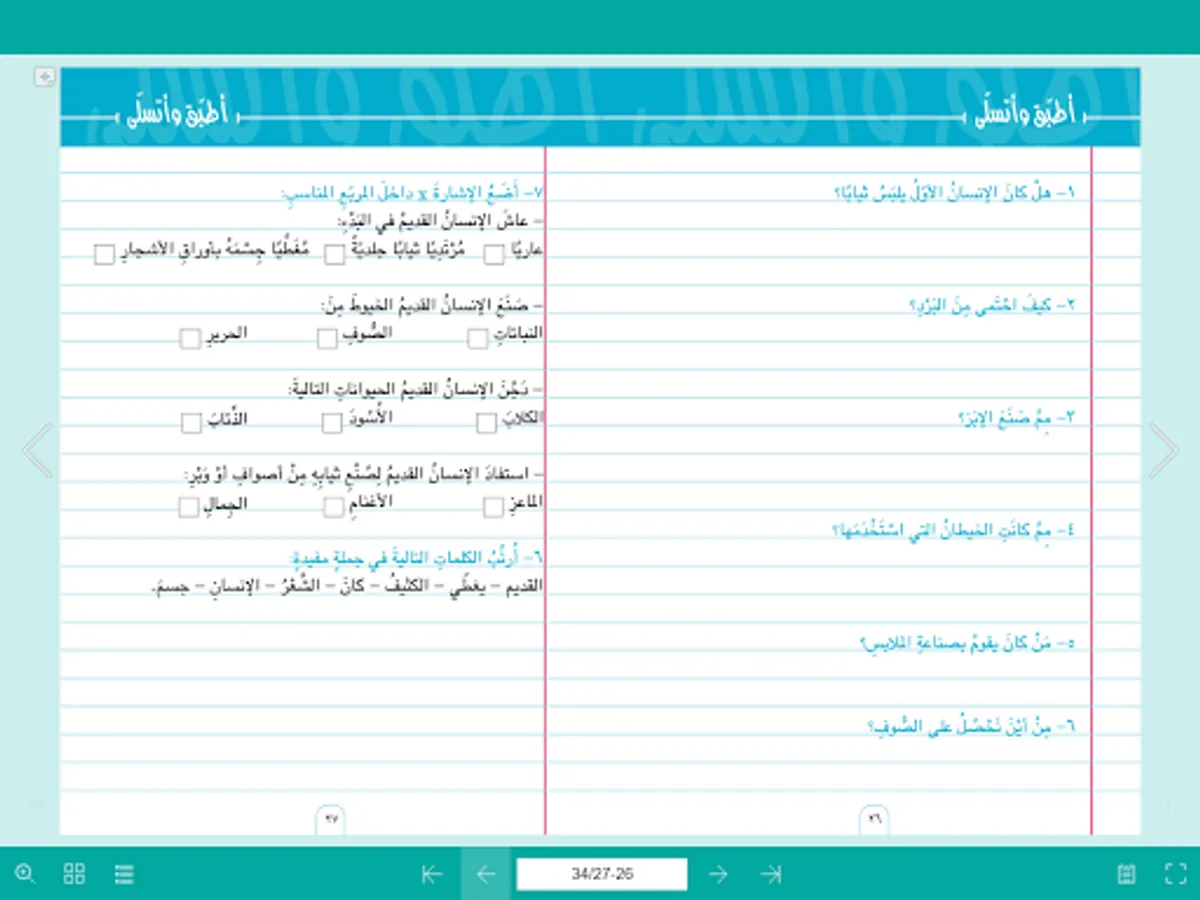Jump to the first page
This screenshot has width=1200, height=900.
click(432, 874)
